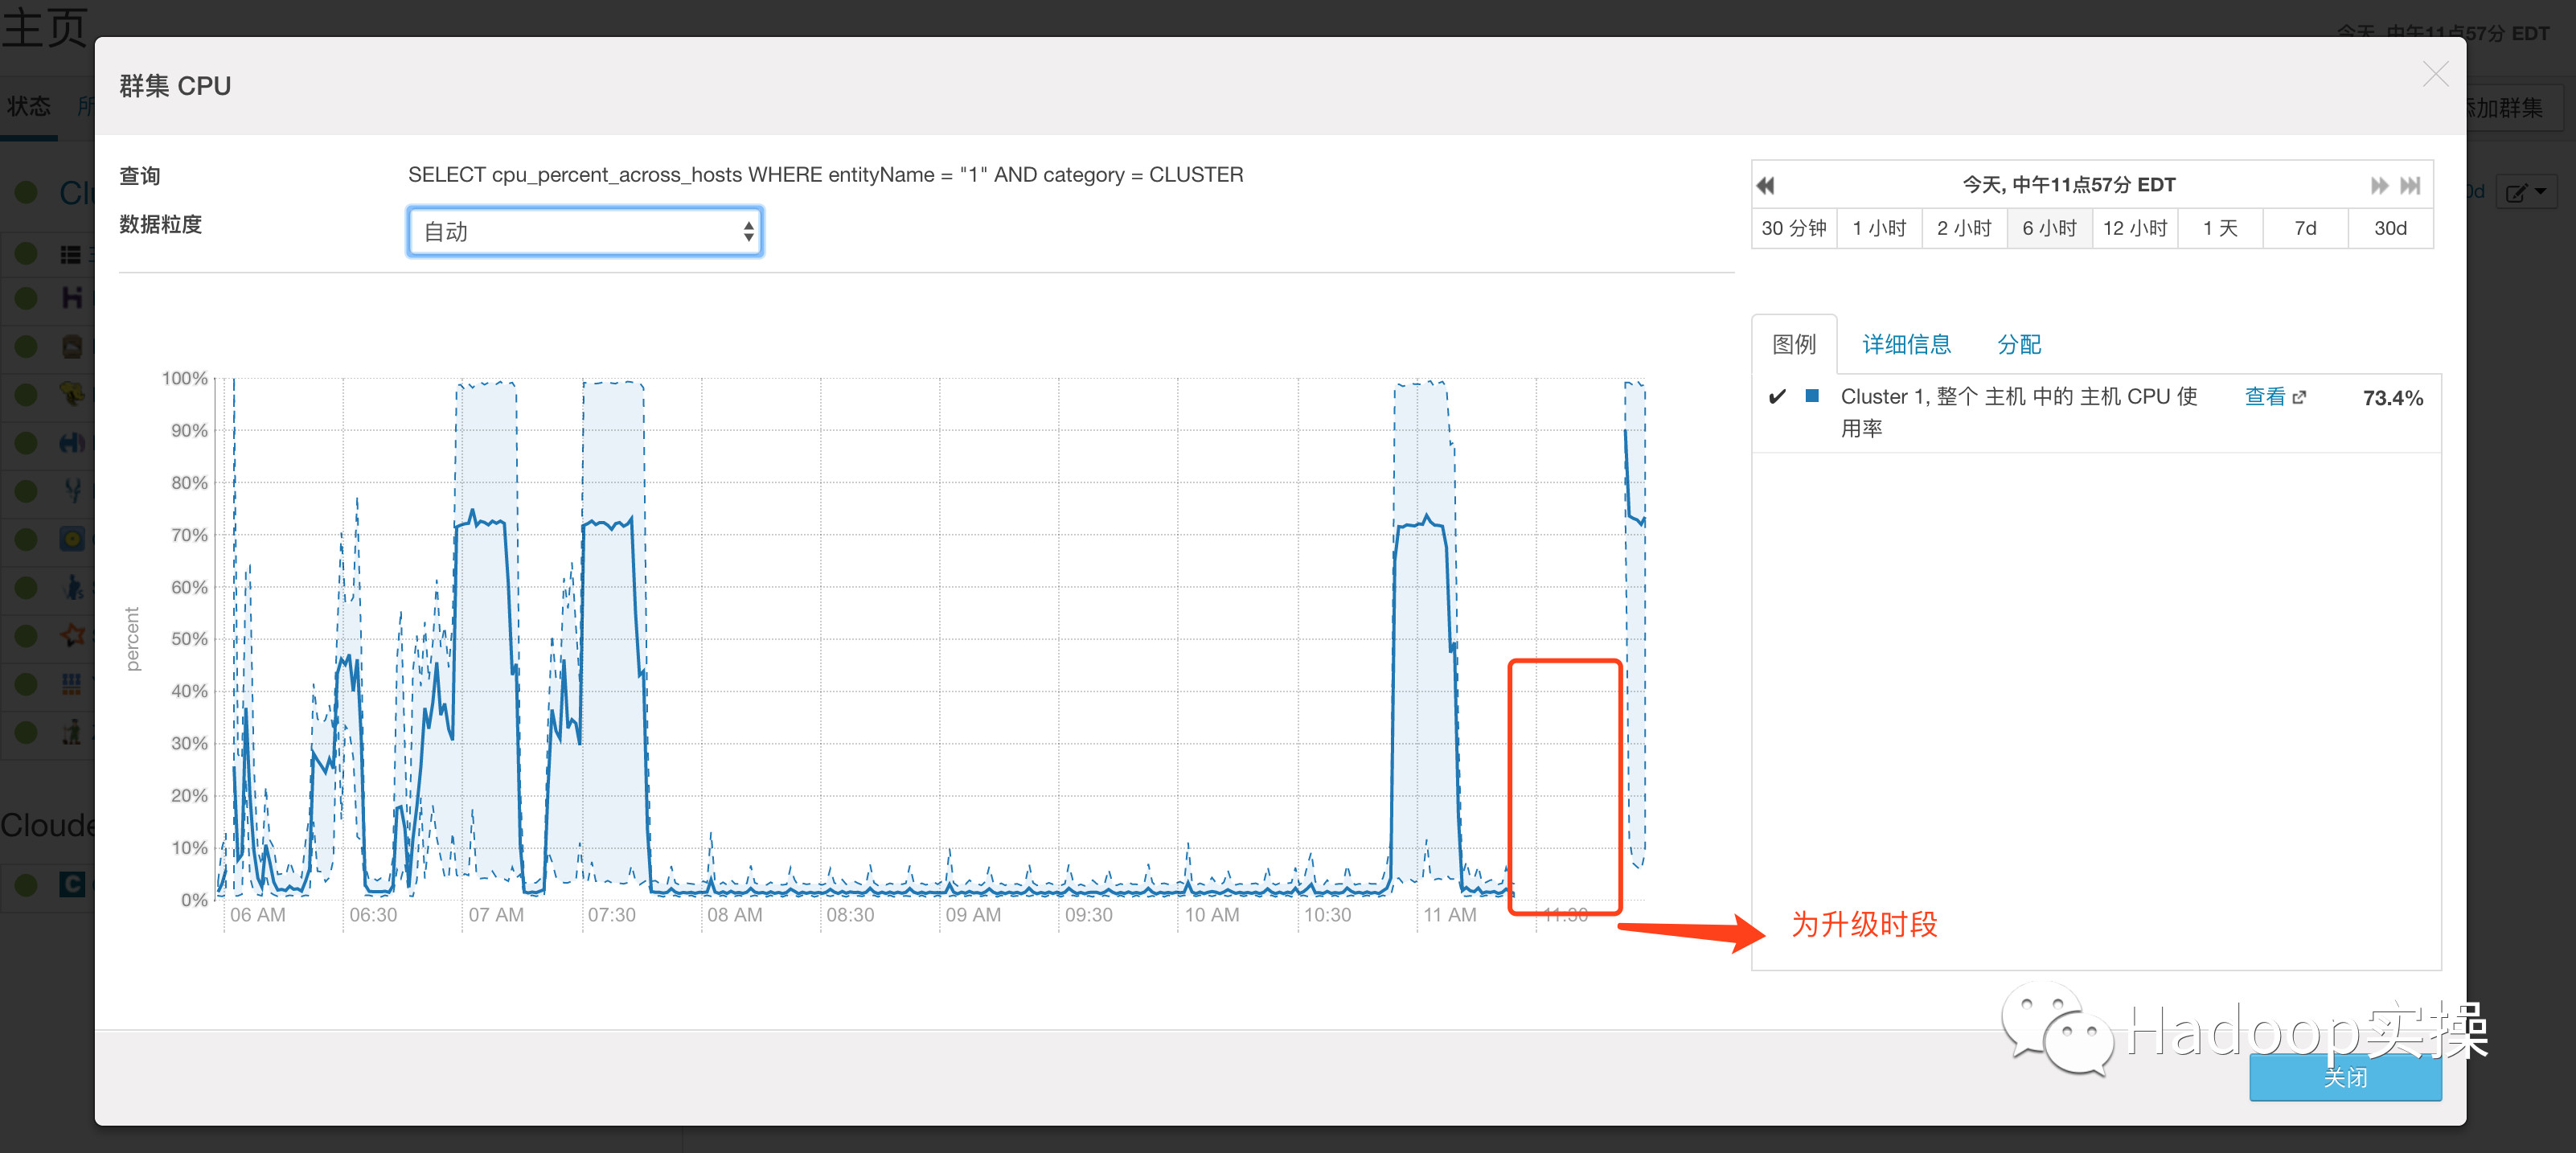This screenshot has height=1153, width=2576.
Task: Step the time range forward with the fast-forward arrow
Action: point(2379,185)
